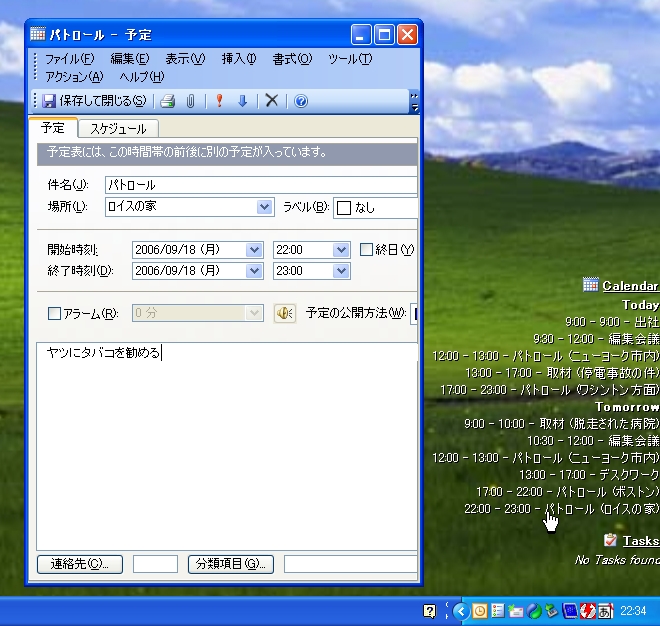
Task: Enable the アラーム reminder checkbox
Action: [x=54, y=313]
